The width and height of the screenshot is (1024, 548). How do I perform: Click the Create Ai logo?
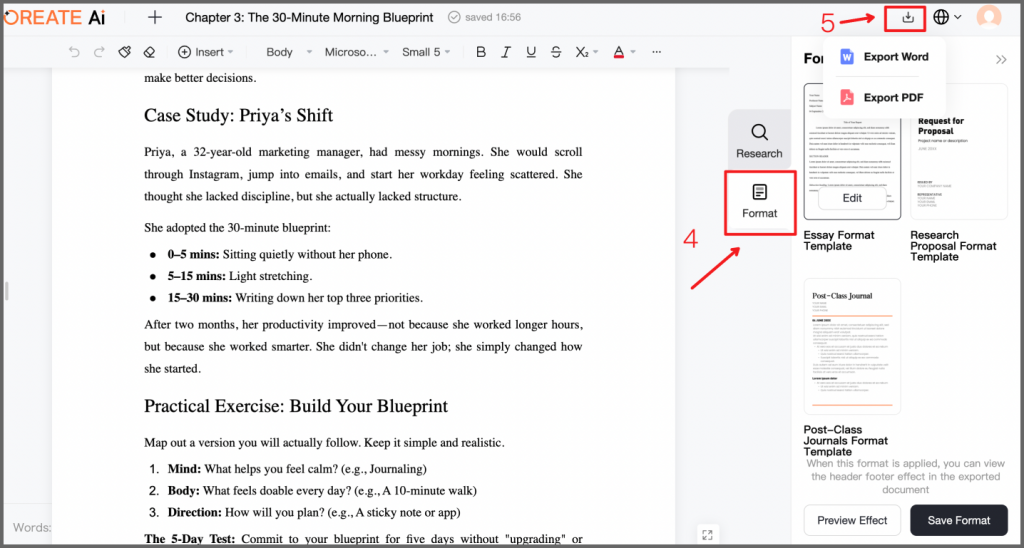(54, 18)
